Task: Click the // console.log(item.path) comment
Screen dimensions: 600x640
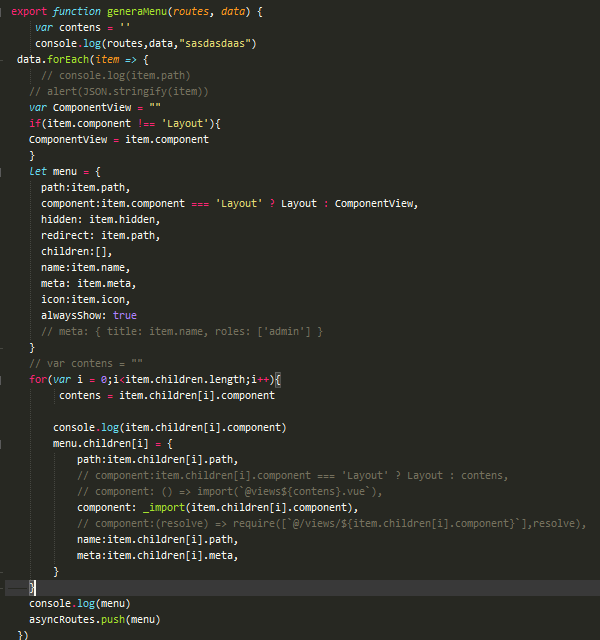Action: 116,76
